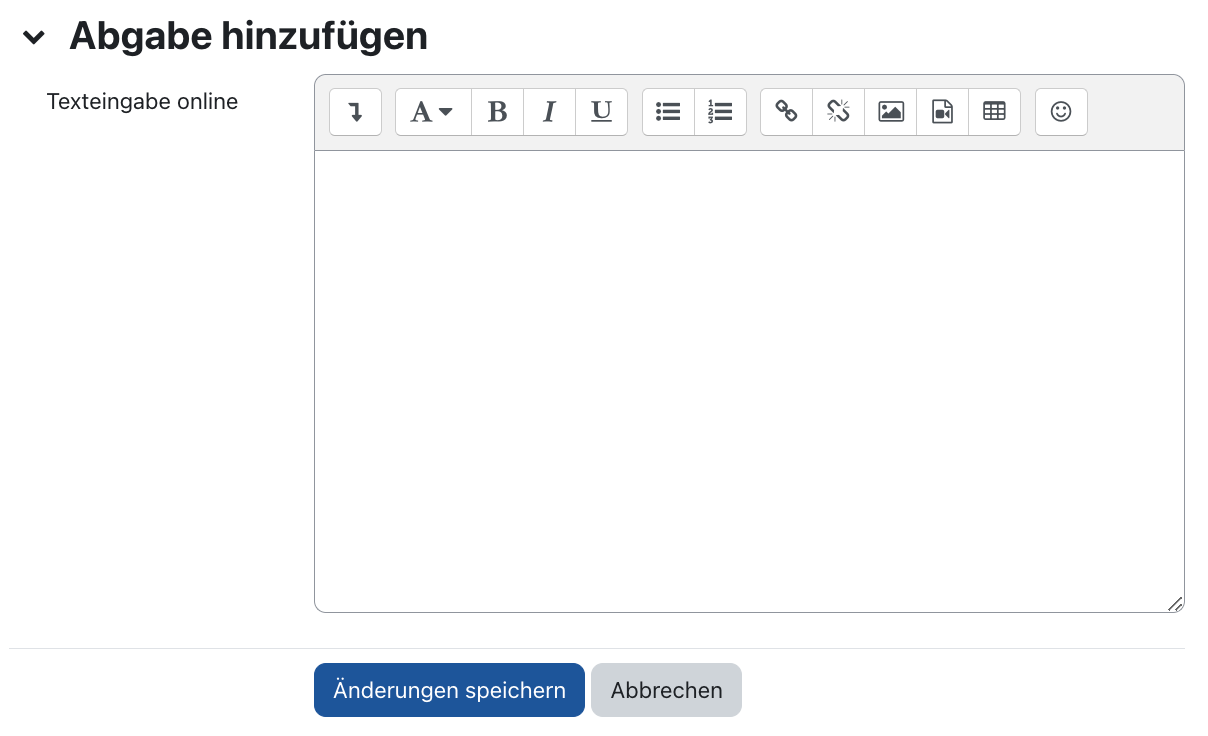This screenshot has height=736, width=1208.
Task: Toggle underline text formatting
Action: 601,112
